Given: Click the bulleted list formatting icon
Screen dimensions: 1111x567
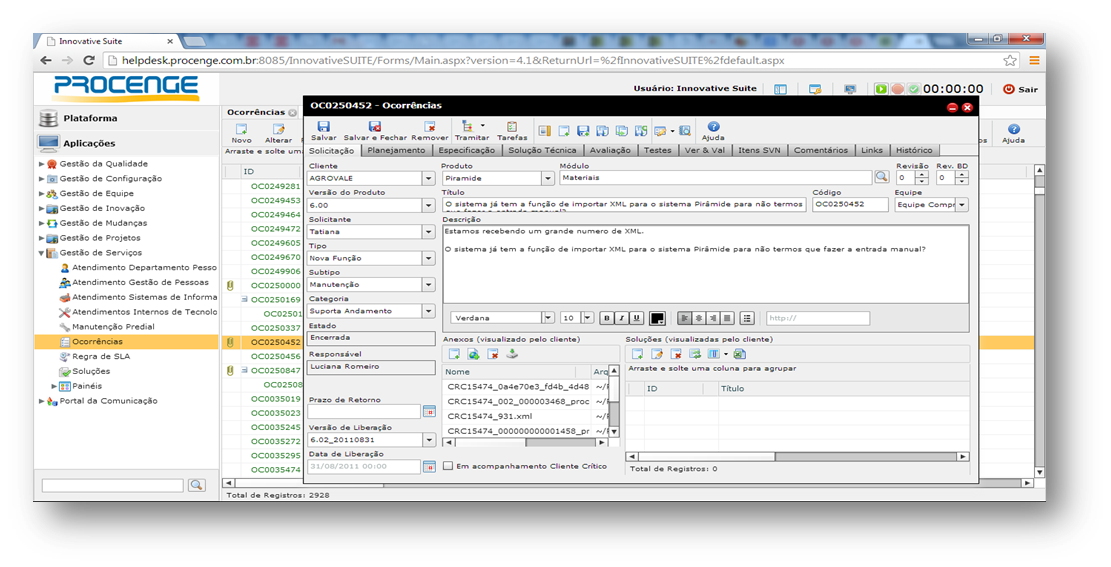Looking at the screenshot, I should (x=747, y=318).
